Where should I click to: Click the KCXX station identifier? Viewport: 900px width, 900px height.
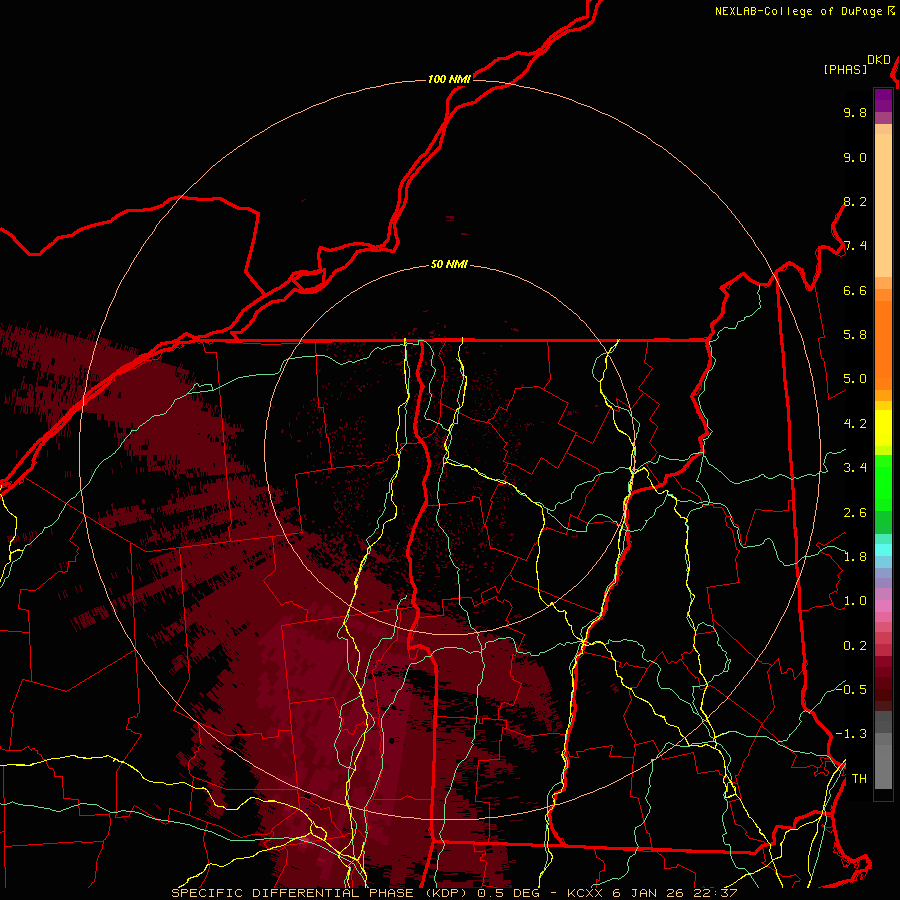[x=586, y=893]
